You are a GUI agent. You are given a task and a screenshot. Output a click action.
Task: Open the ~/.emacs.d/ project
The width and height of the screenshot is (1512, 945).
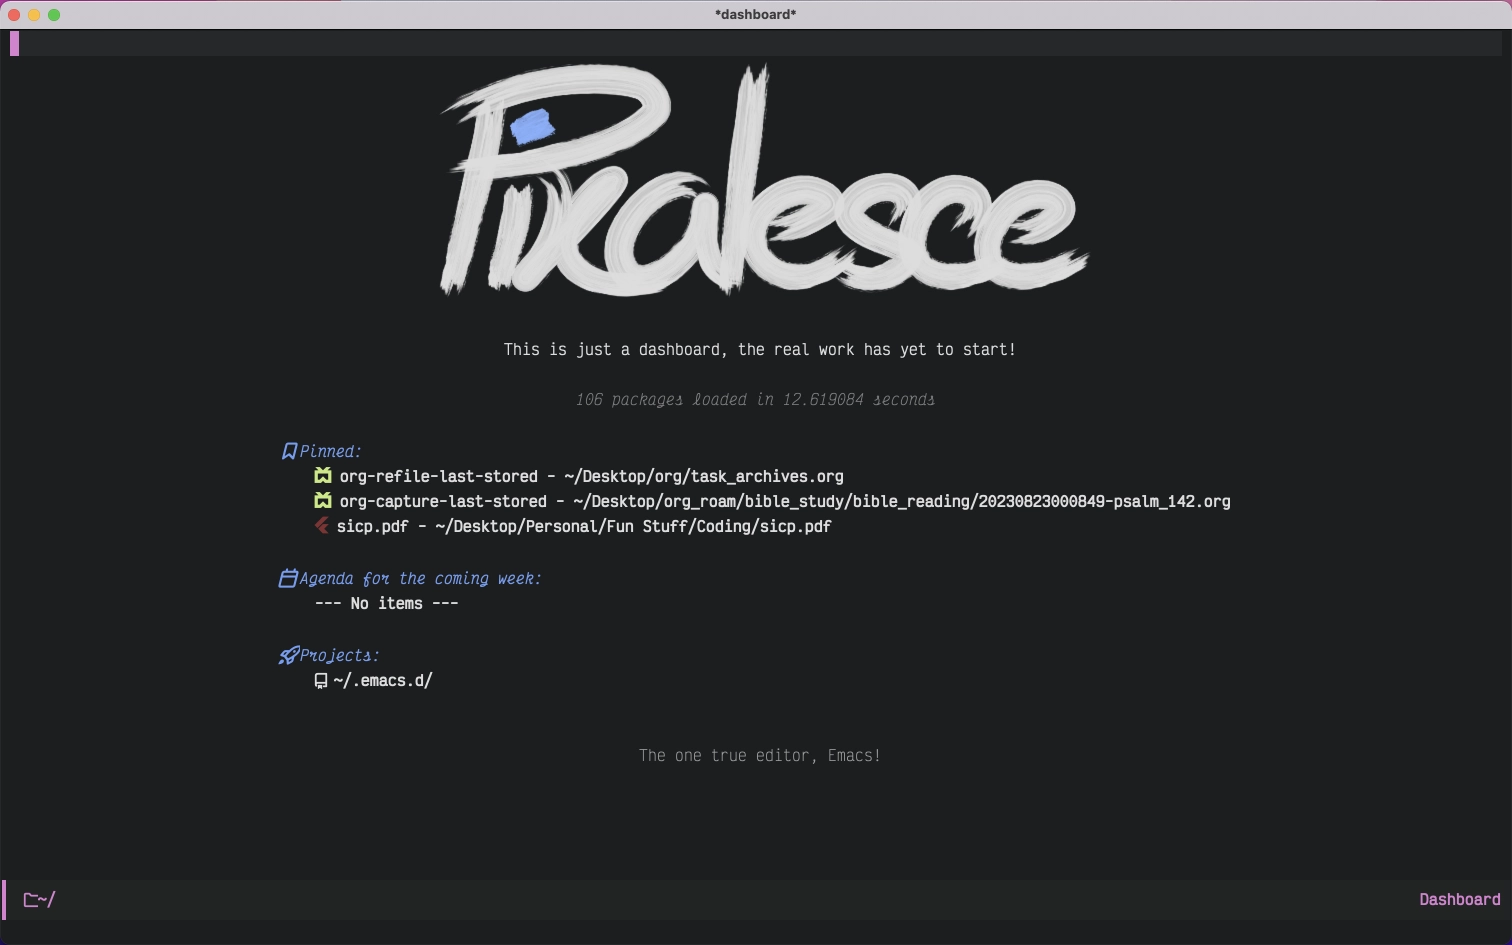[384, 680]
